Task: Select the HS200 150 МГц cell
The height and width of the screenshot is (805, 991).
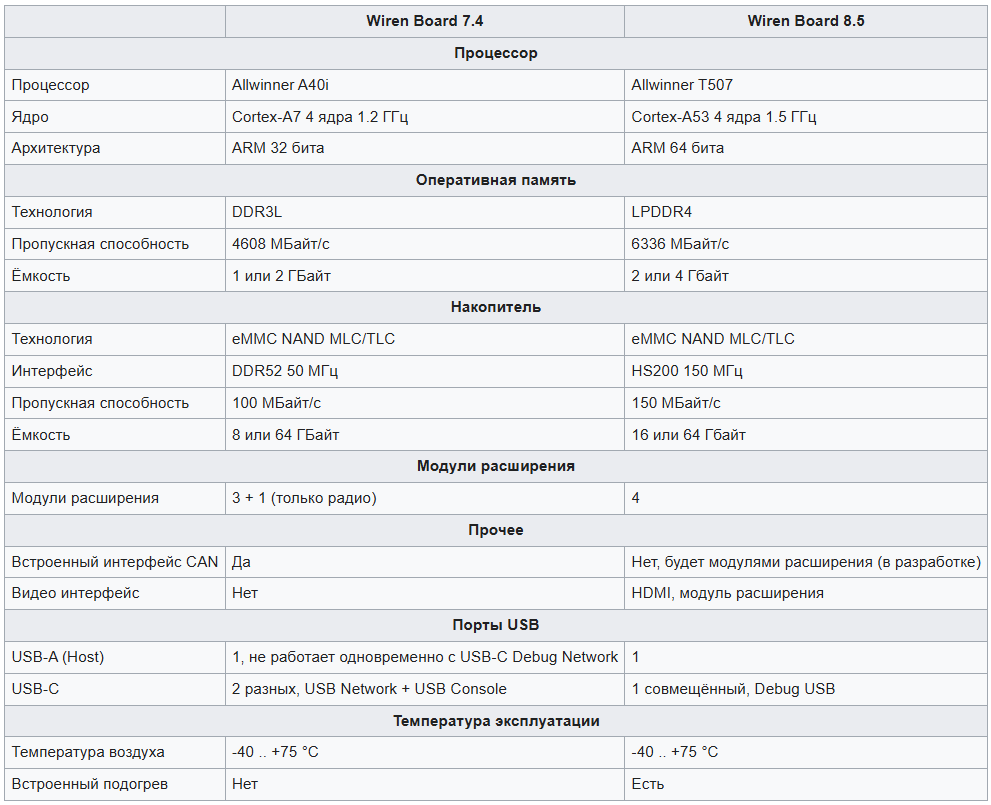Action: pos(805,371)
